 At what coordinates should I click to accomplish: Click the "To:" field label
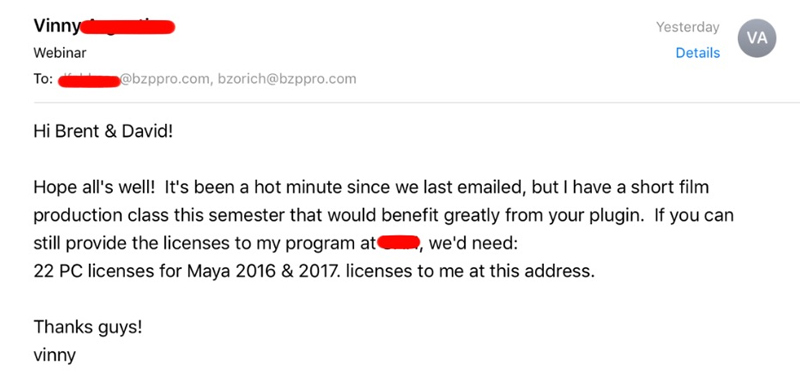tap(43, 80)
